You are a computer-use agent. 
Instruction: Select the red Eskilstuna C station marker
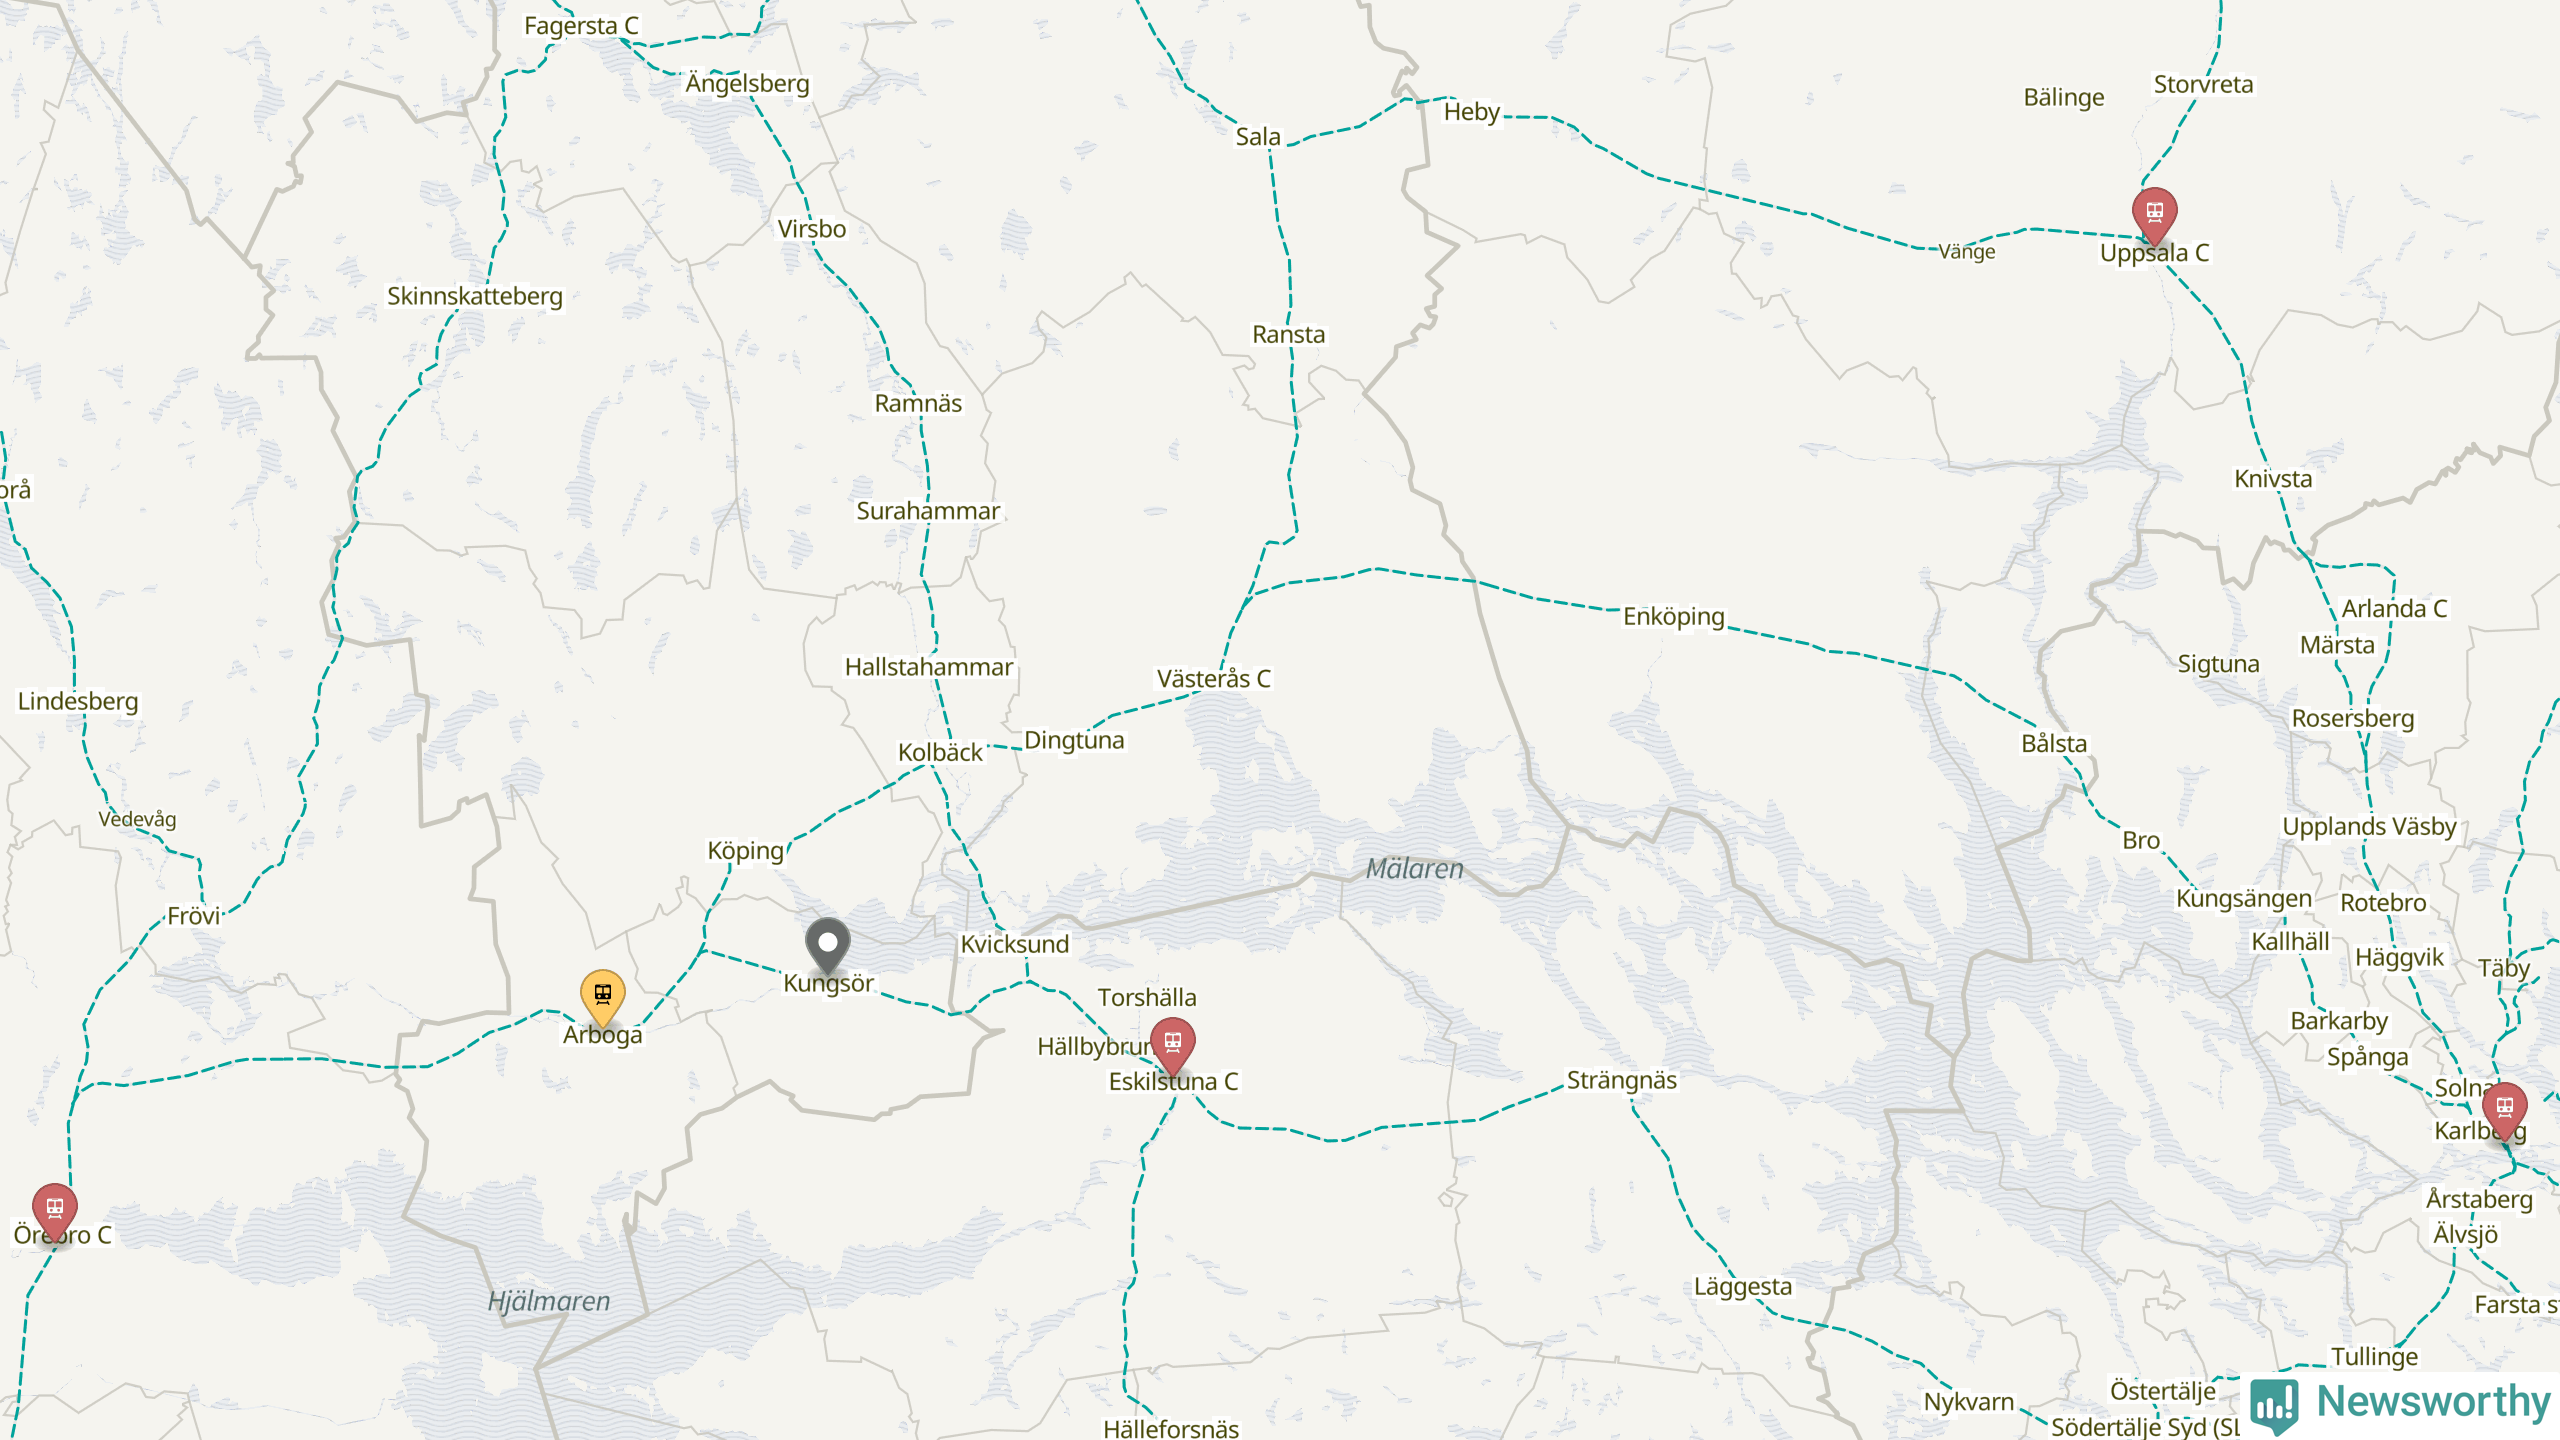pos(1173,1046)
